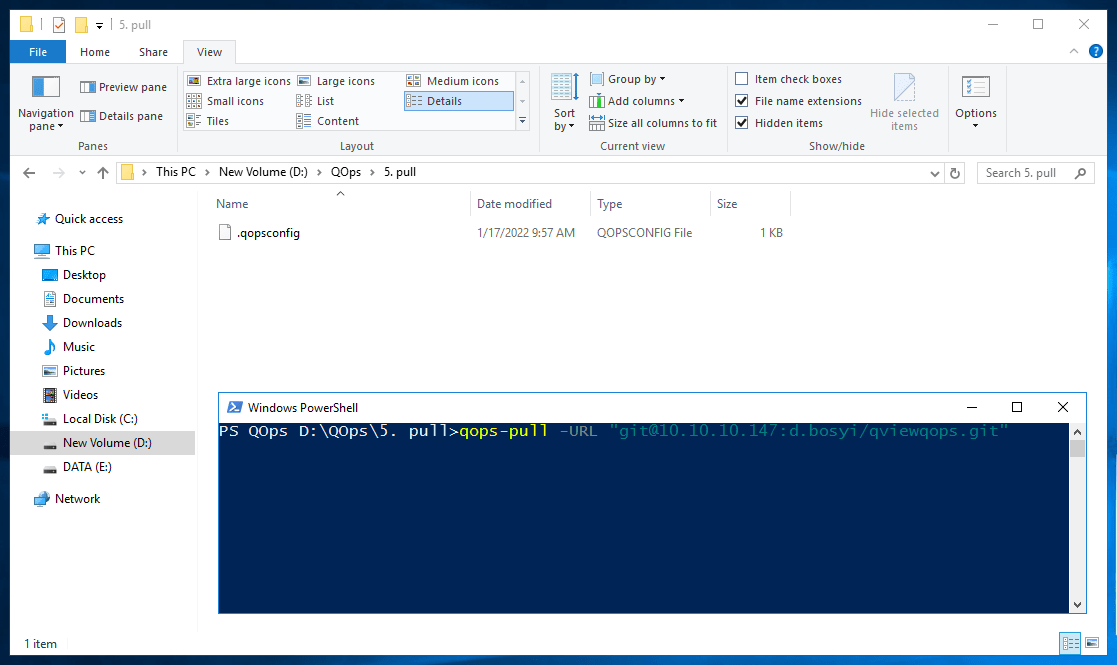Go back to previous folder

pyautogui.click(x=29, y=173)
